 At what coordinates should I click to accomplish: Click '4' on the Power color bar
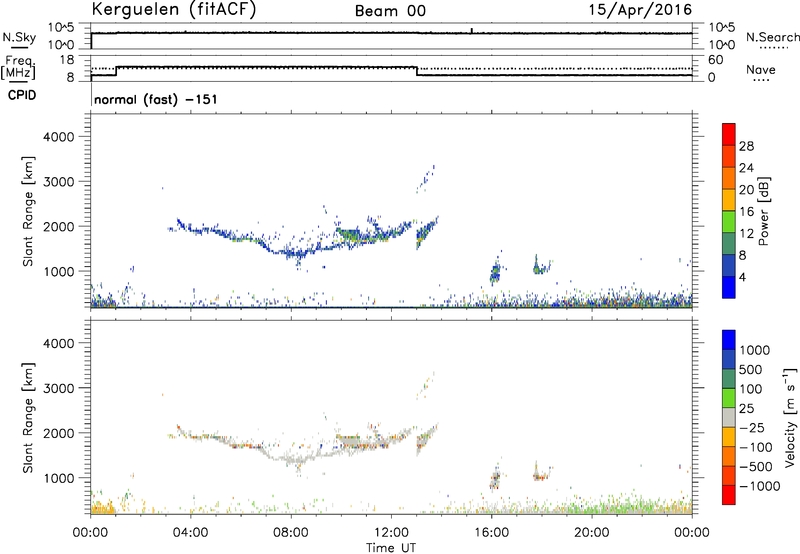click(742, 277)
